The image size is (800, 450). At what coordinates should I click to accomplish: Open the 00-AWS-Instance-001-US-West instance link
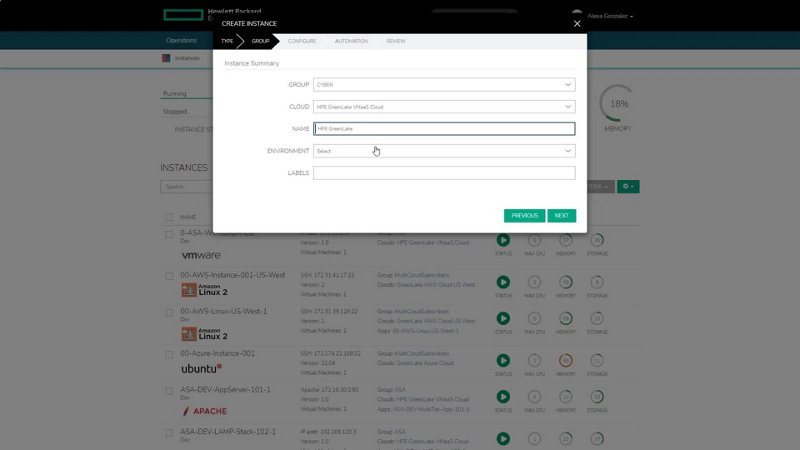click(x=233, y=275)
